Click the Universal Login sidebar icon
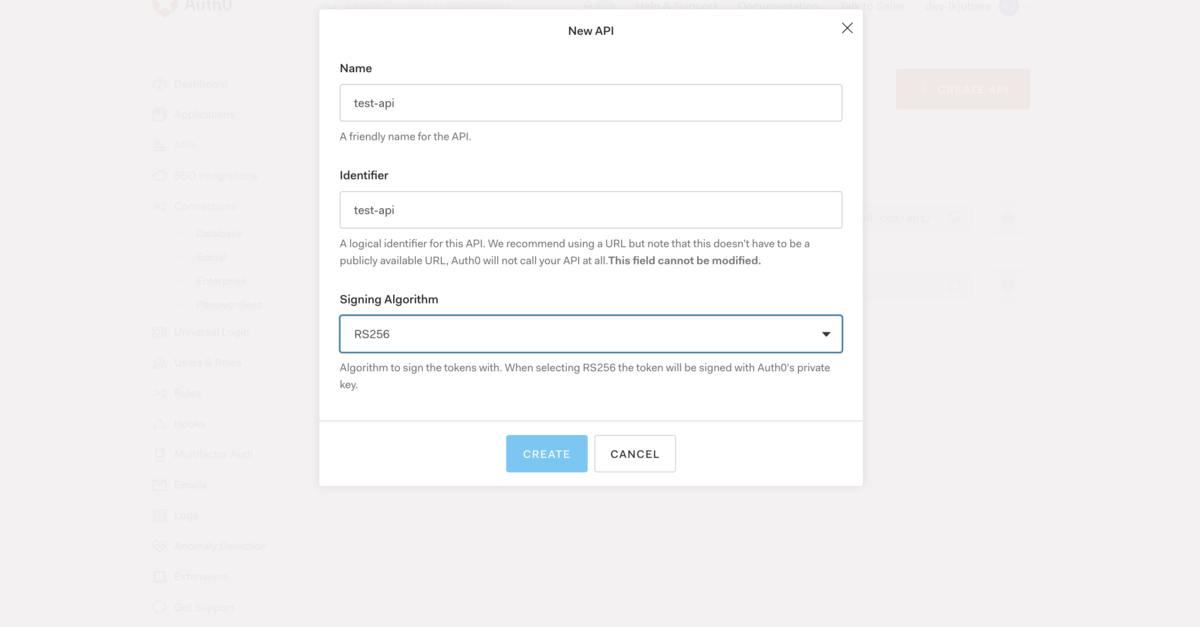This screenshot has width=1200, height=627. point(159,332)
